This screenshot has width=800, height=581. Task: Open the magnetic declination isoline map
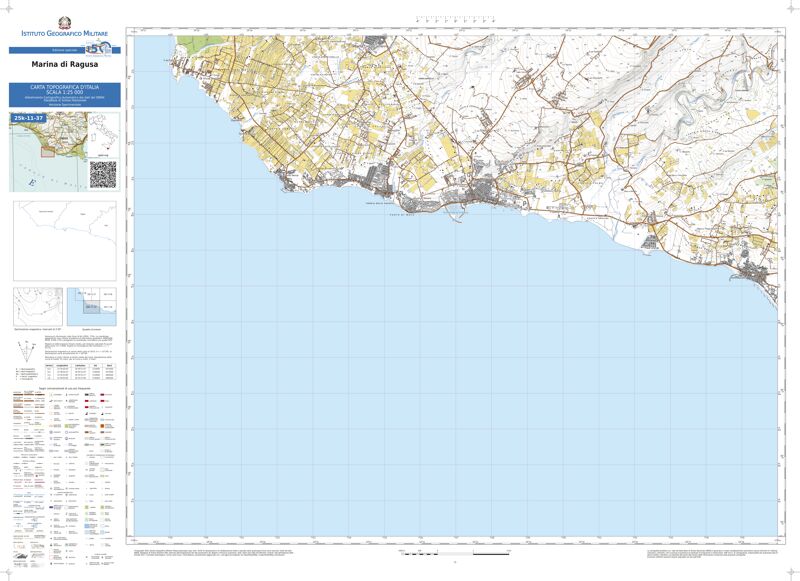point(38,307)
